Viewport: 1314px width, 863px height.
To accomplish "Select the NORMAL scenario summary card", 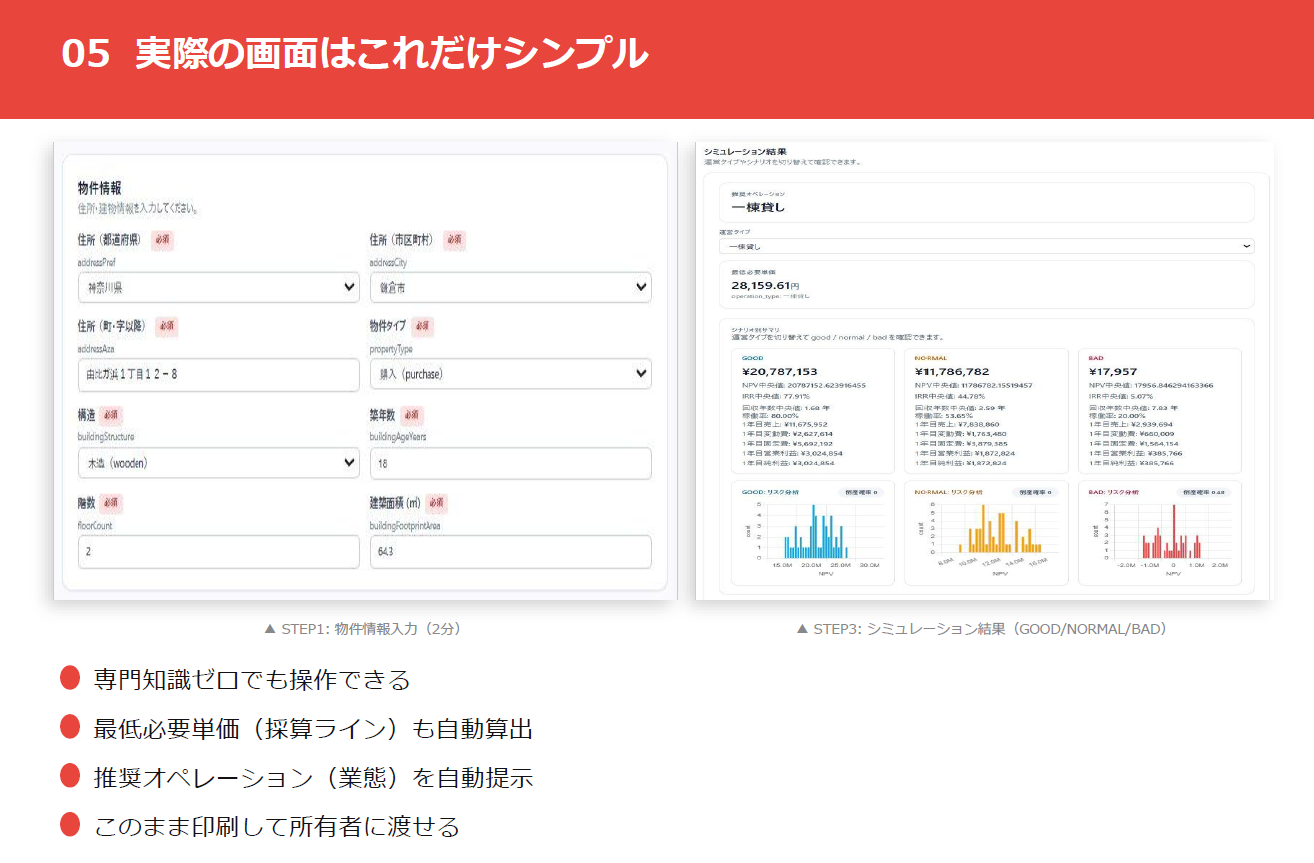I will (985, 411).
